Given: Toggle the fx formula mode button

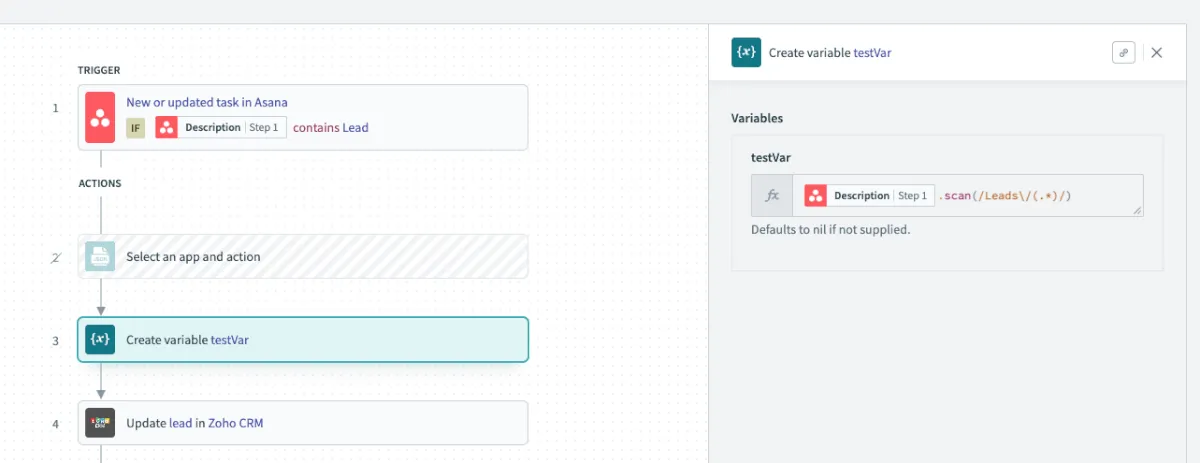Looking at the screenshot, I should pyautogui.click(x=772, y=196).
